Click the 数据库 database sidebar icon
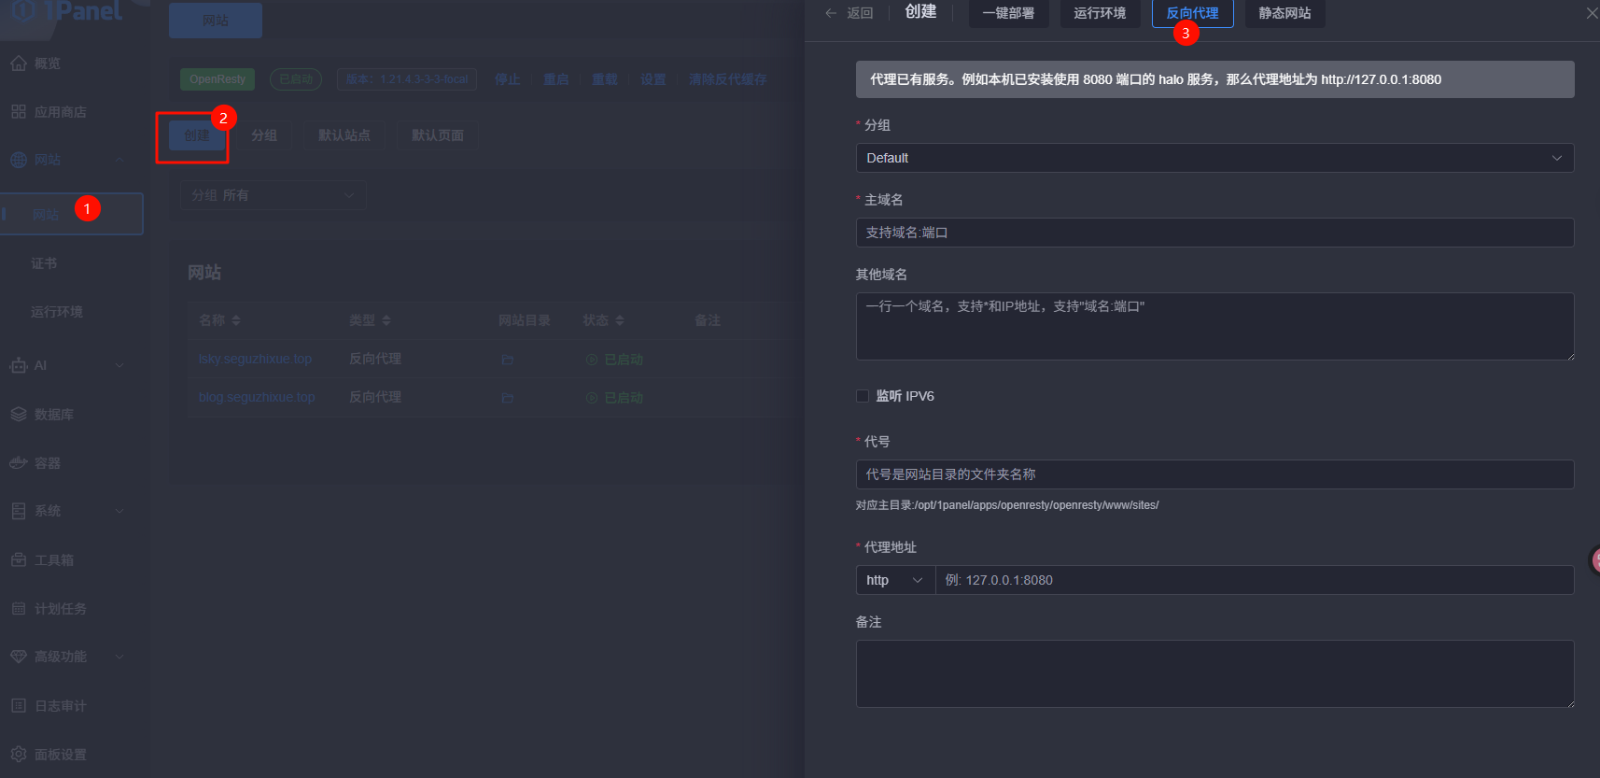Image resolution: width=1600 pixels, height=778 pixels. click(19, 414)
